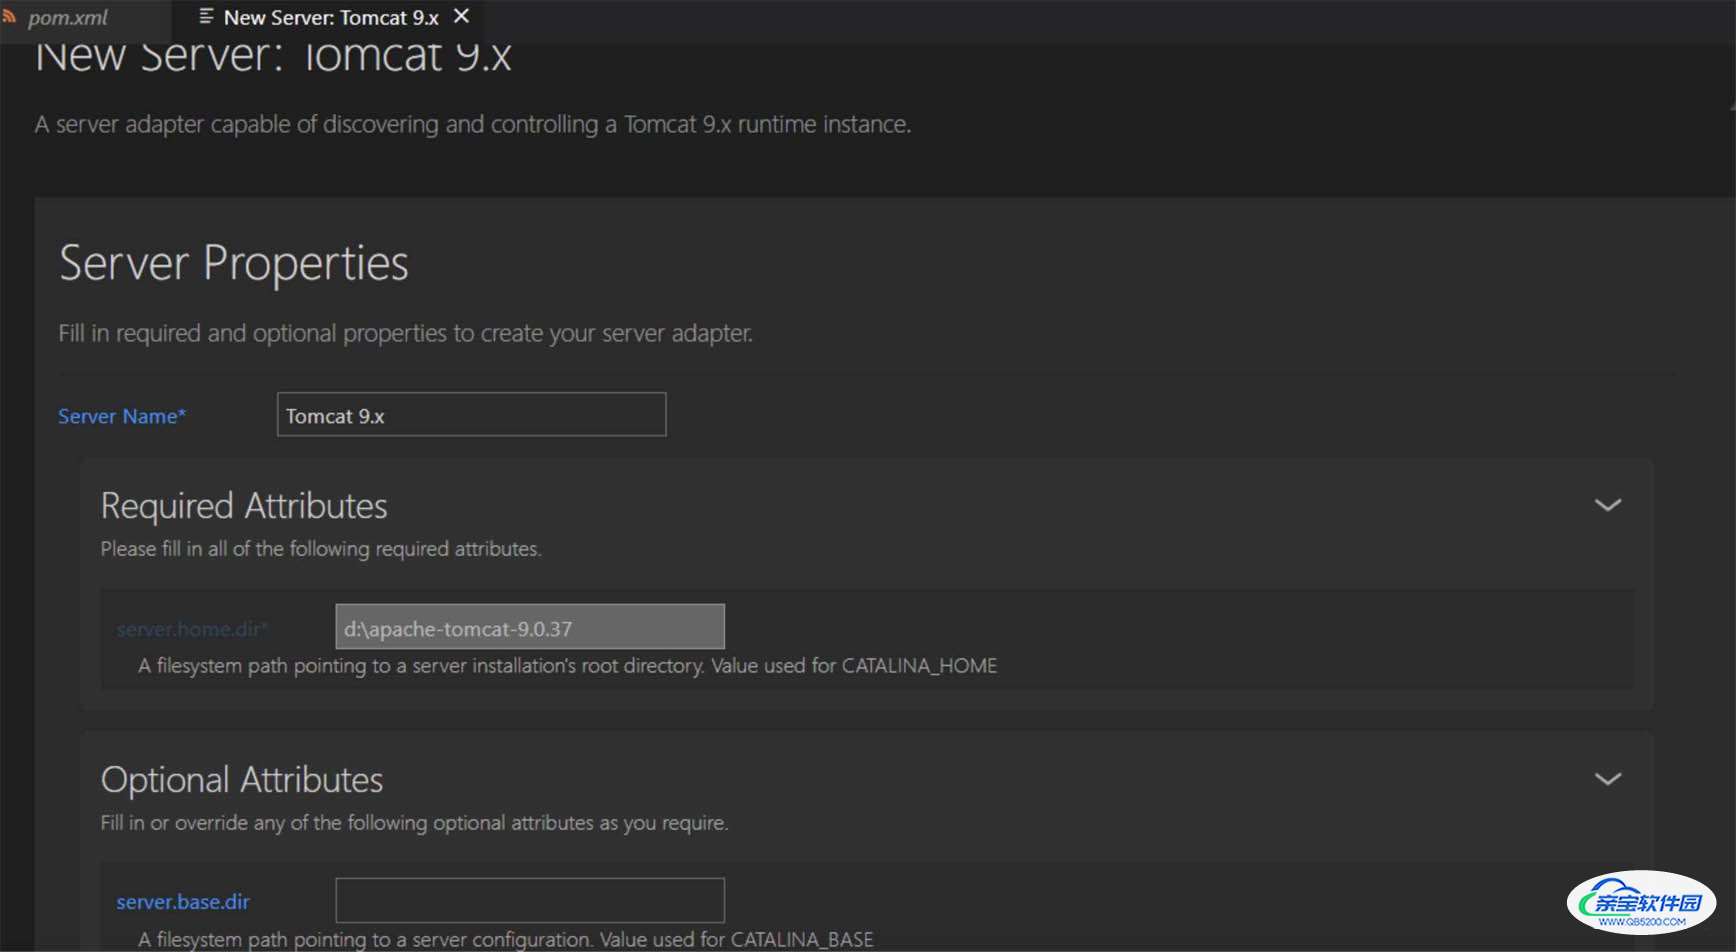Click 'Please fill in all of the following' text
This screenshot has height=952, width=1736.
[321, 549]
